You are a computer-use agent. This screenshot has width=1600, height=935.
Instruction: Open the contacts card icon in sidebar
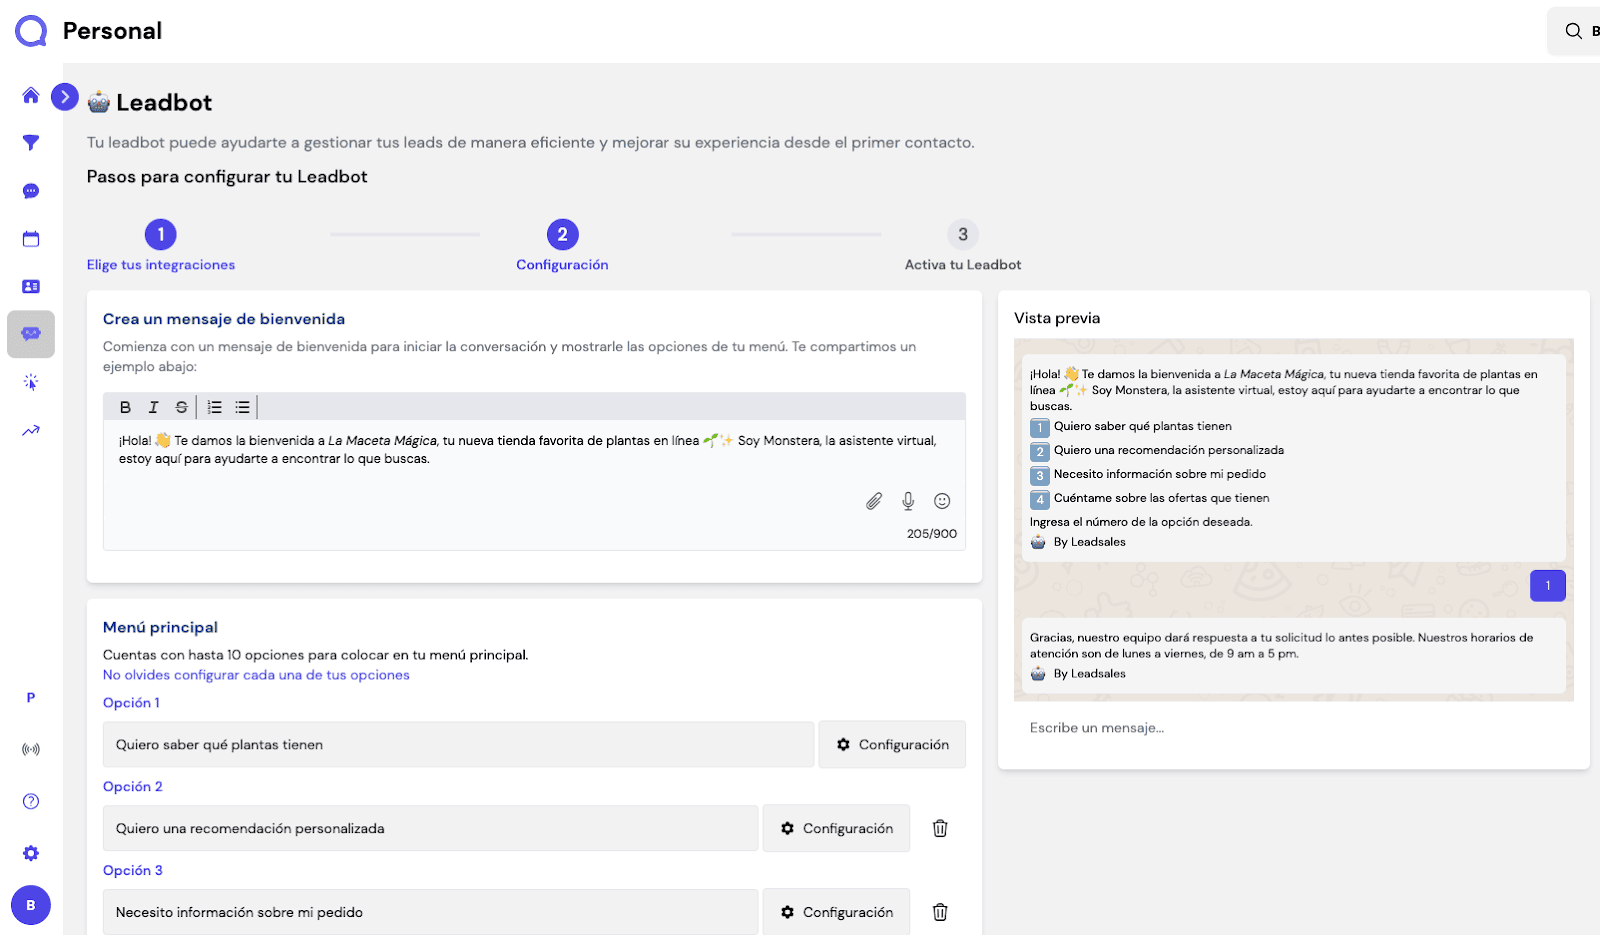31,286
